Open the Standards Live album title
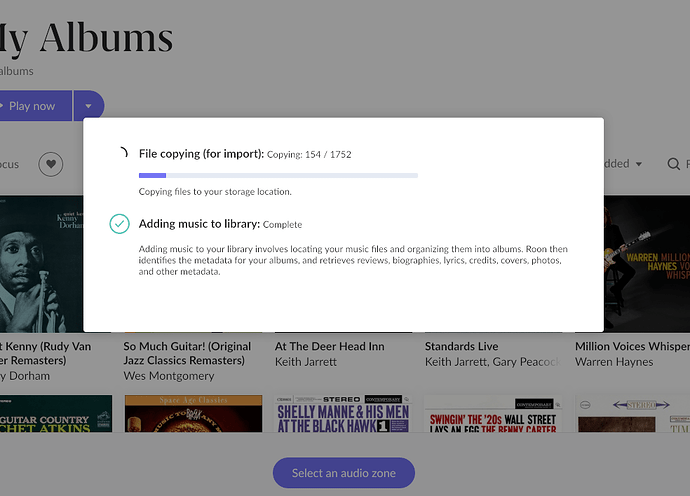 tap(462, 346)
